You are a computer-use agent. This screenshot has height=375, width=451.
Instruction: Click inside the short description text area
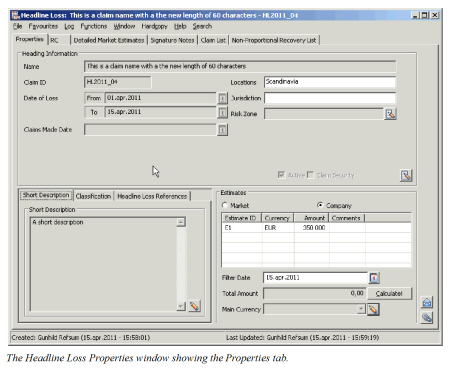point(103,264)
